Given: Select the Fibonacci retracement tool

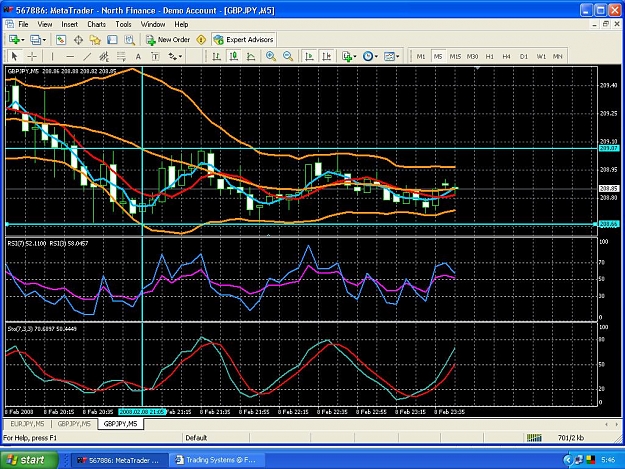Looking at the screenshot, I should (x=121, y=57).
